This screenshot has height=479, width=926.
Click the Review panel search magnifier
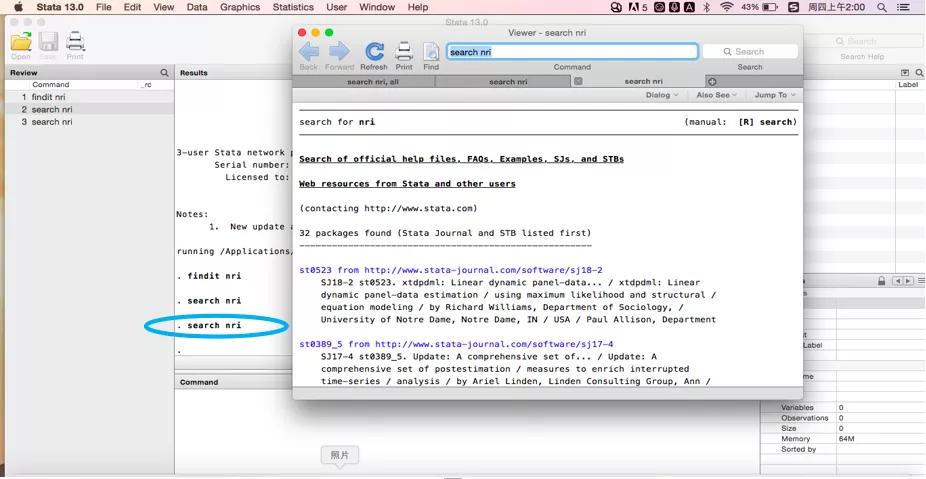tap(164, 73)
